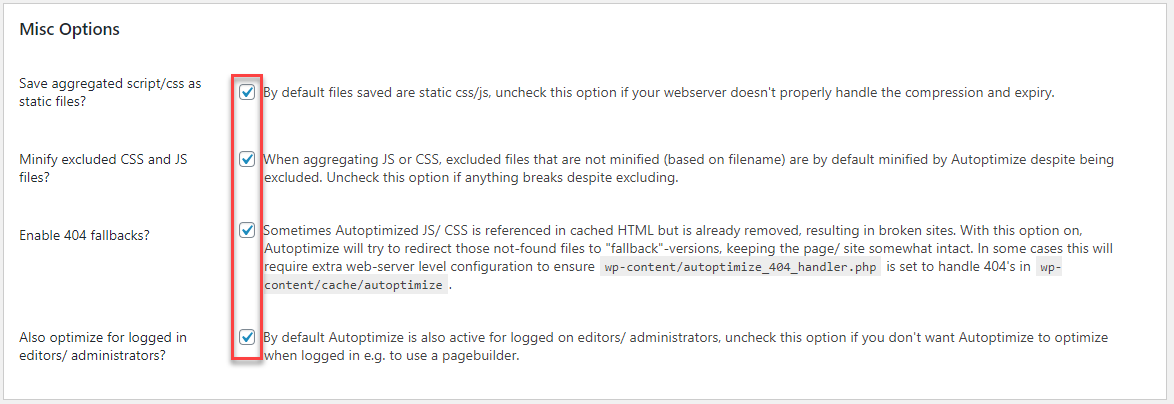
Task: Select the Minify excluded CSS and JS label
Action: [x=103, y=169]
